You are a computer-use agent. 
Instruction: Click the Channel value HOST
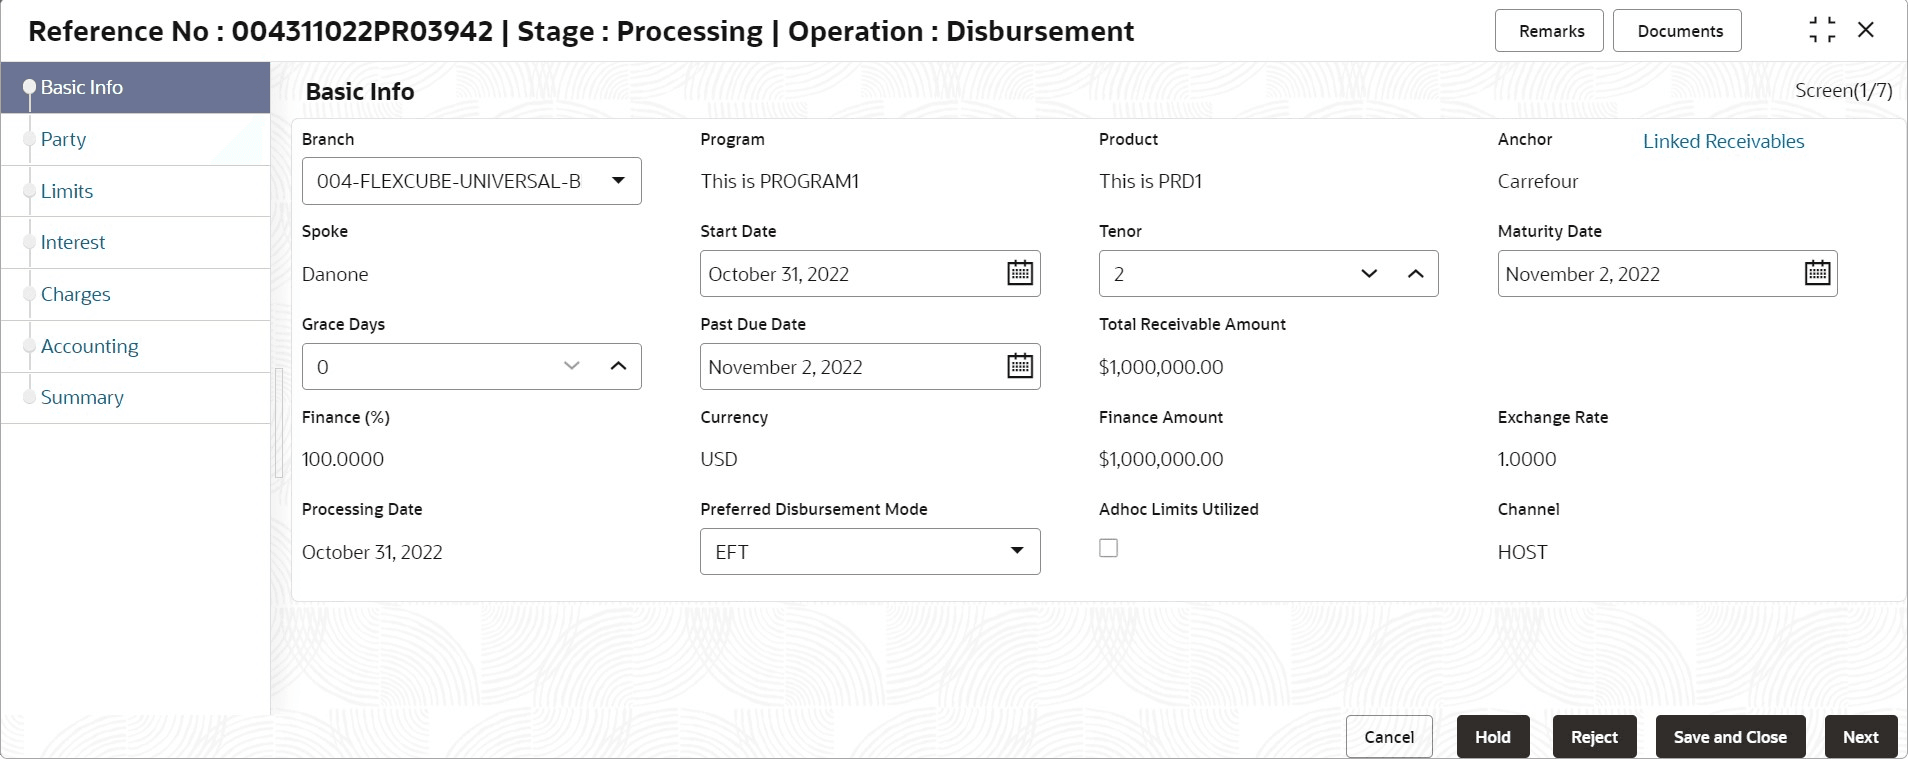pyautogui.click(x=1522, y=552)
